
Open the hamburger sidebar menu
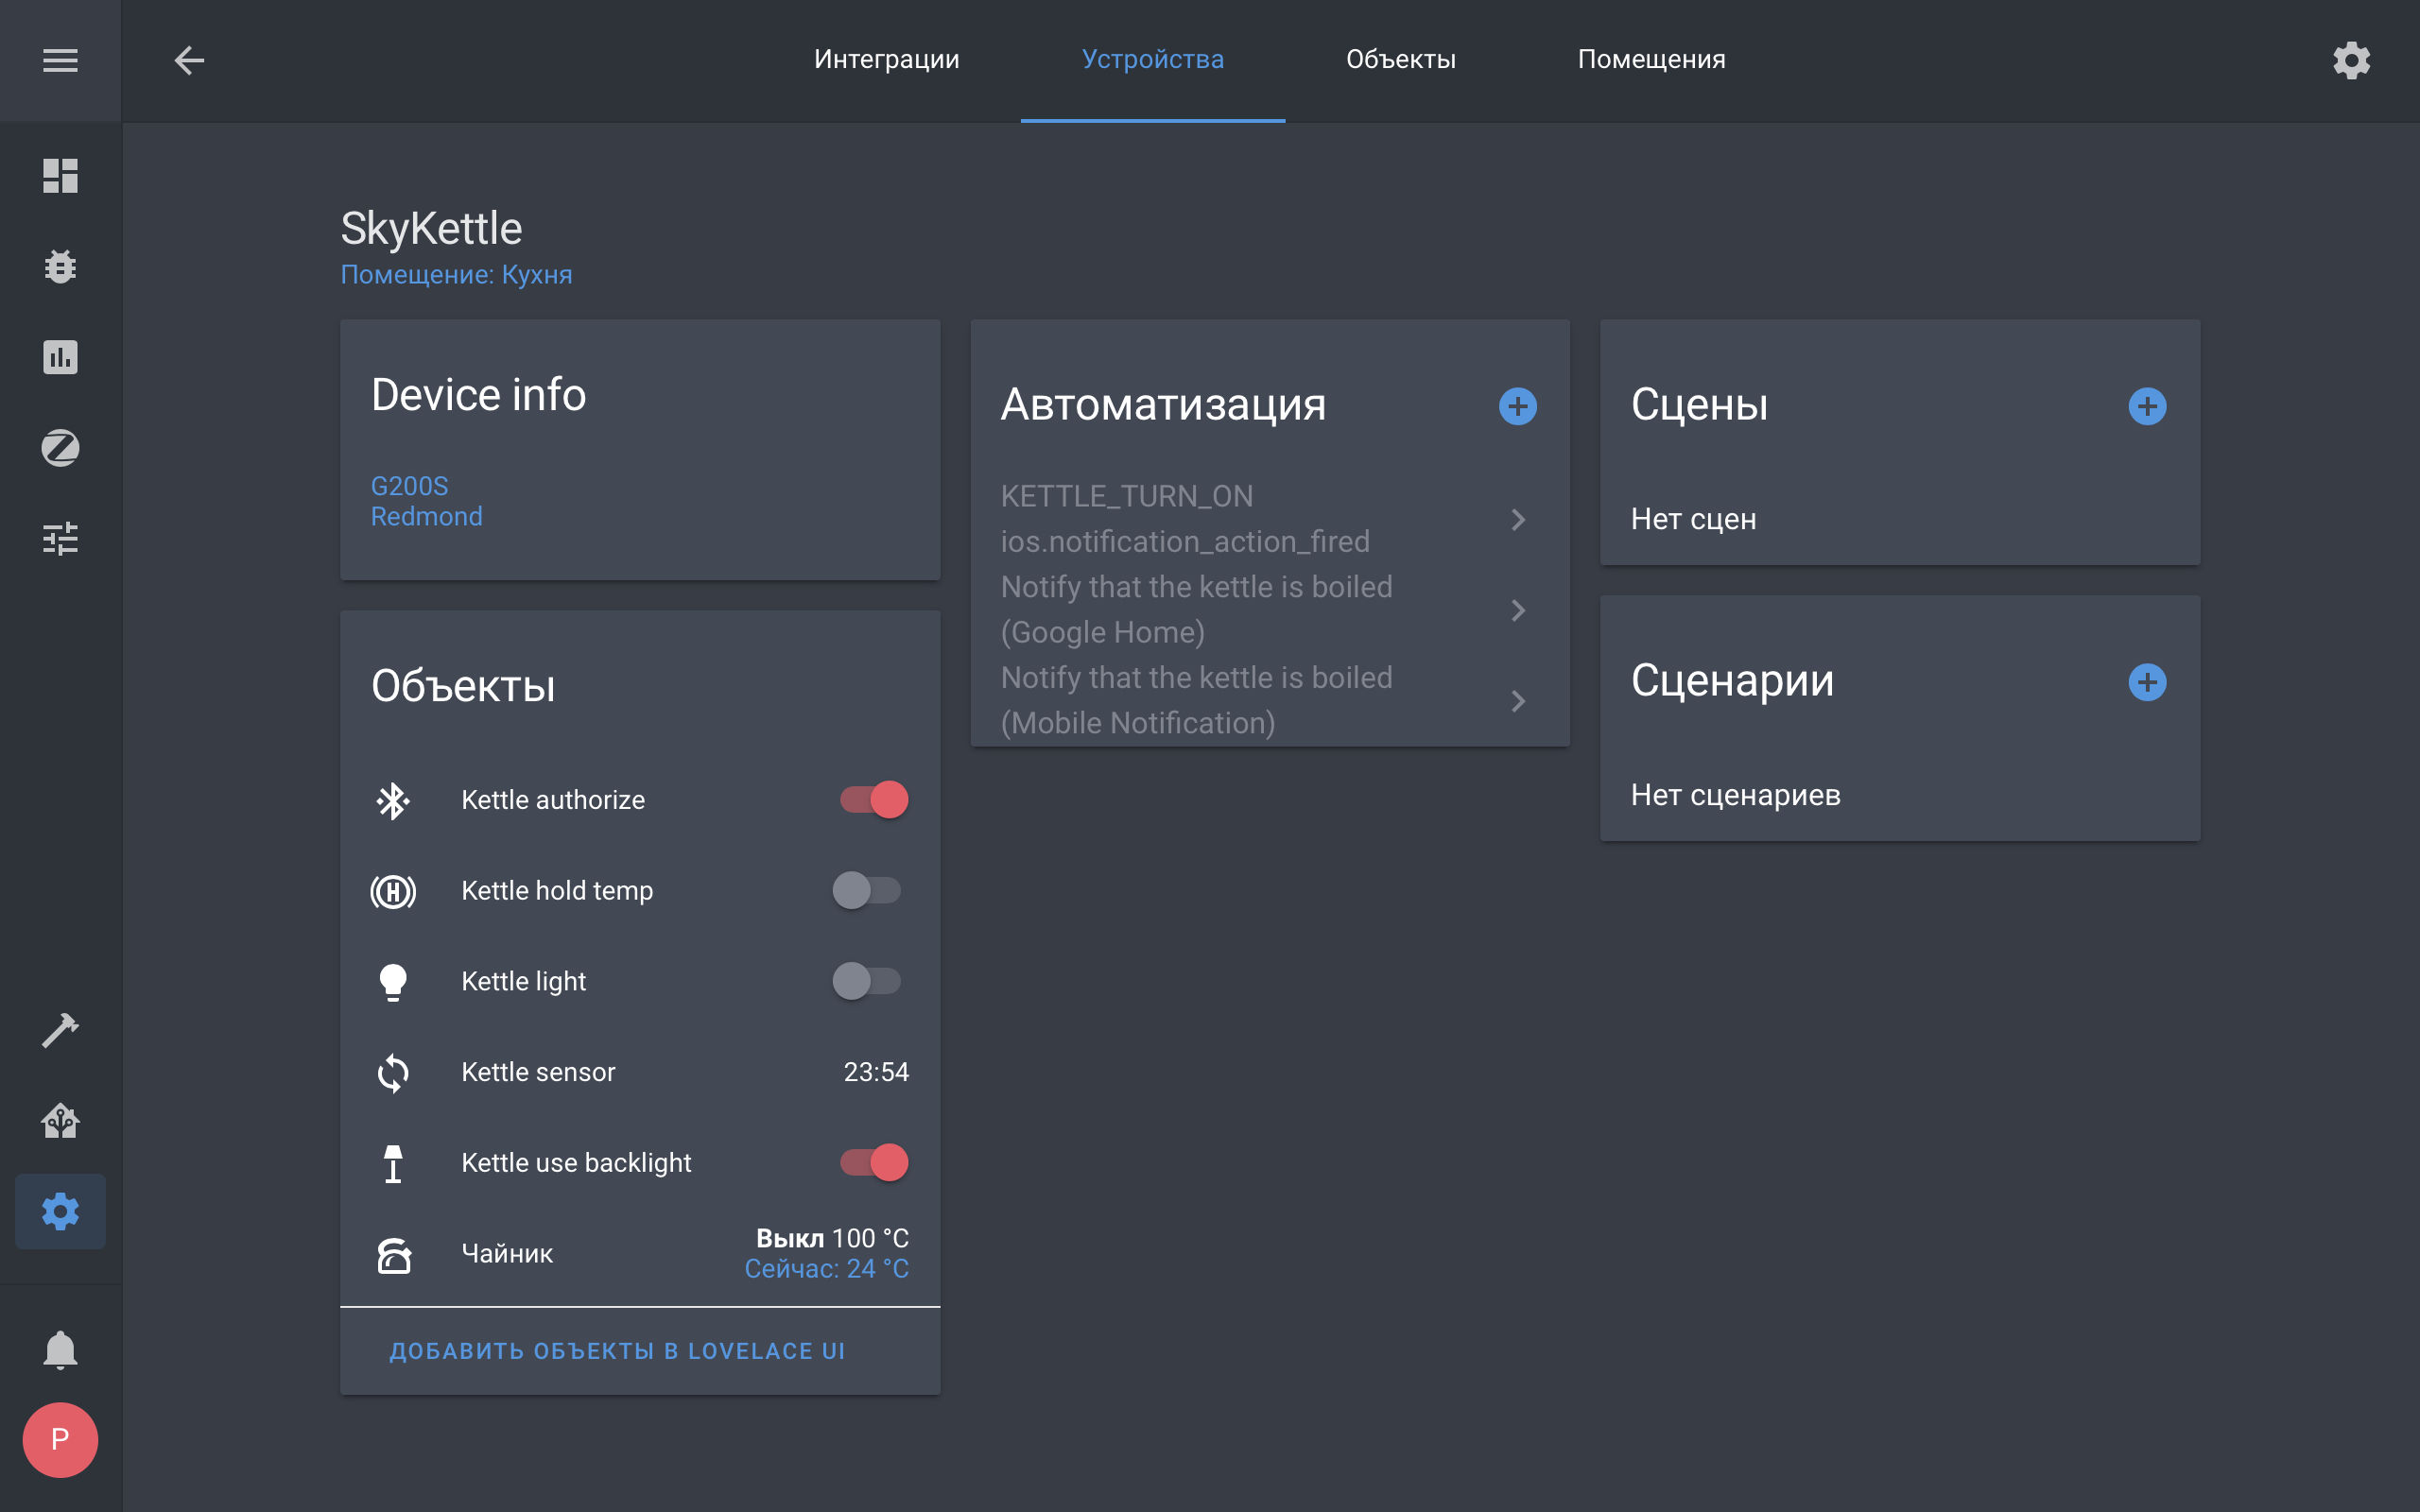(60, 60)
